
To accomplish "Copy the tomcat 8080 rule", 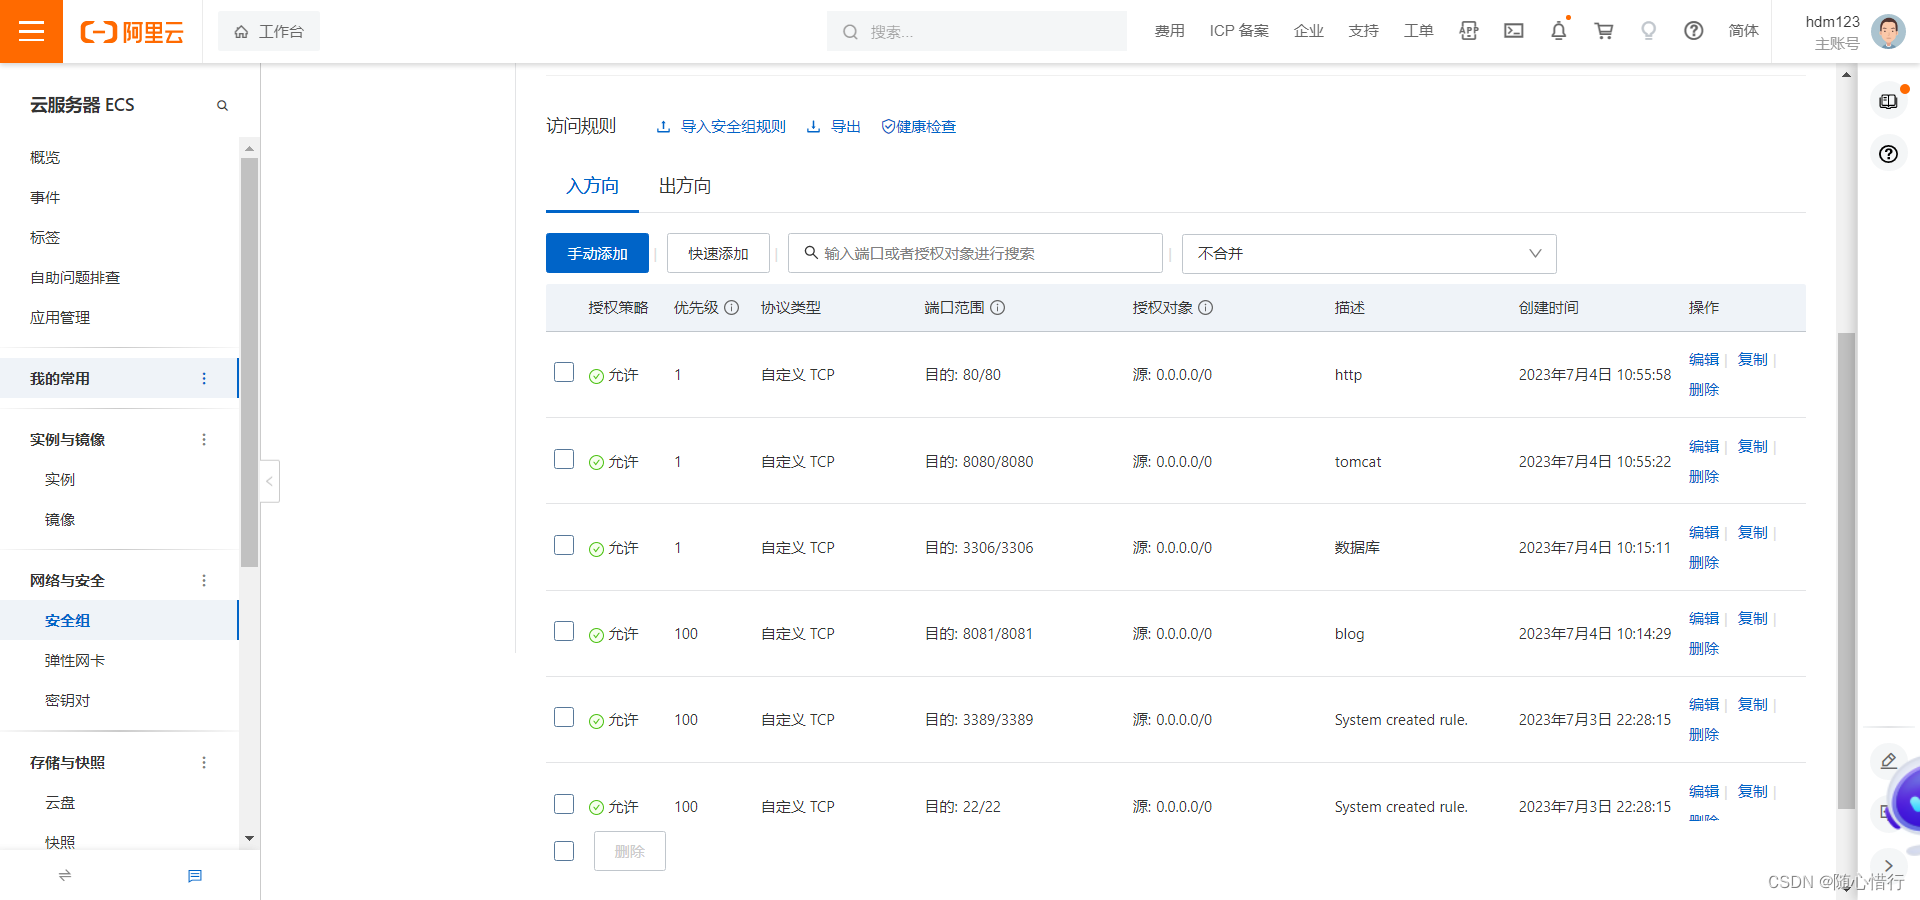I will coord(1753,446).
